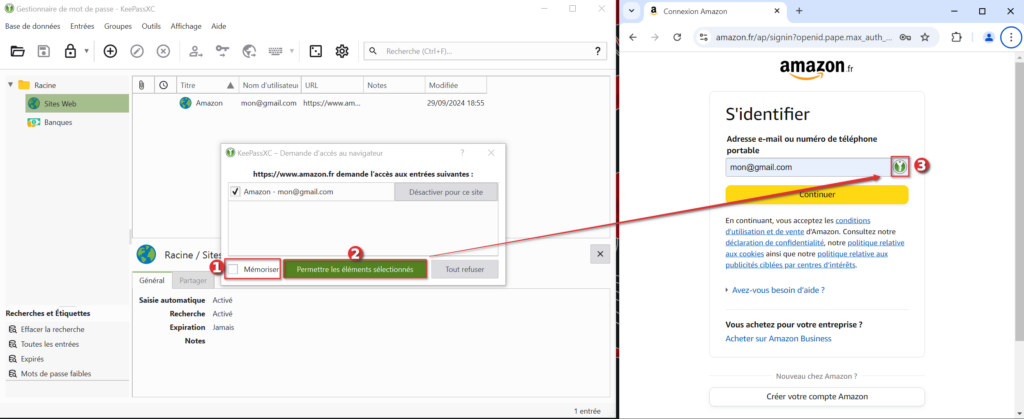1024x419 pixels.
Task: Collapse the Racine group tree
Action: click(x=11, y=85)
